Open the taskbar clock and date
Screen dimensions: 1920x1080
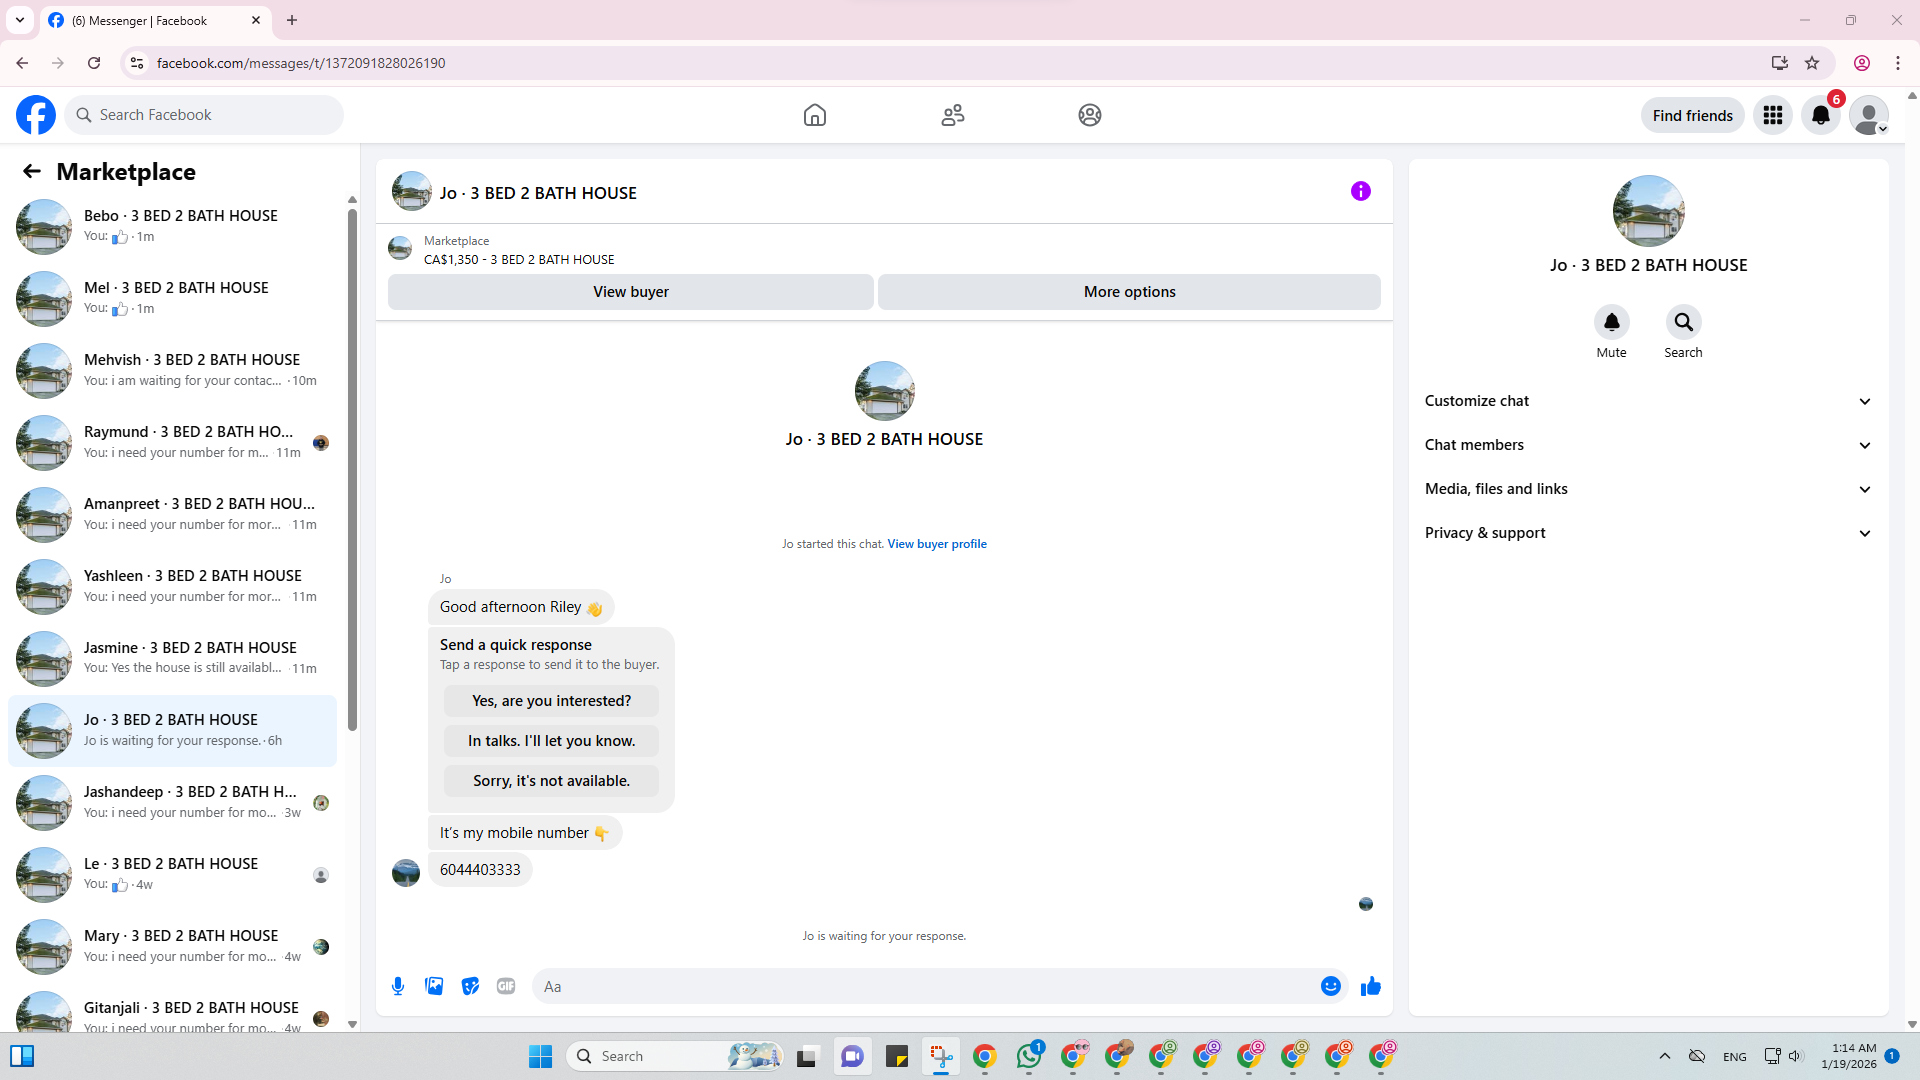point(1849,1056)
